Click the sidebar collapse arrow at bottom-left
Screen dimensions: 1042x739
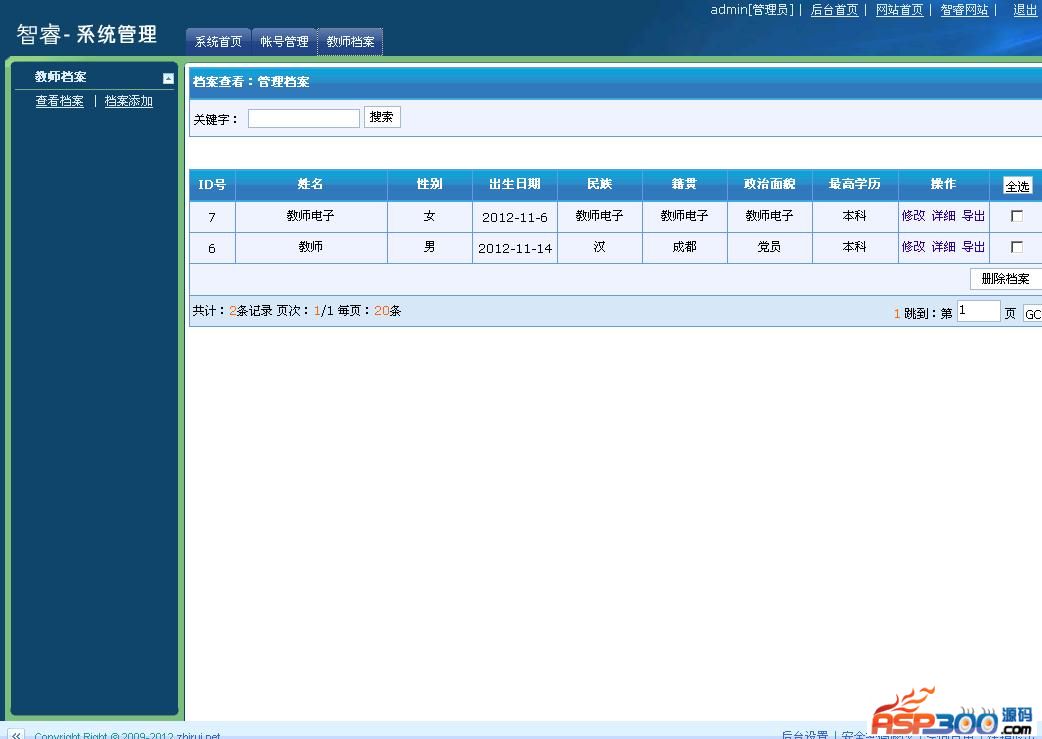(15, 734)
